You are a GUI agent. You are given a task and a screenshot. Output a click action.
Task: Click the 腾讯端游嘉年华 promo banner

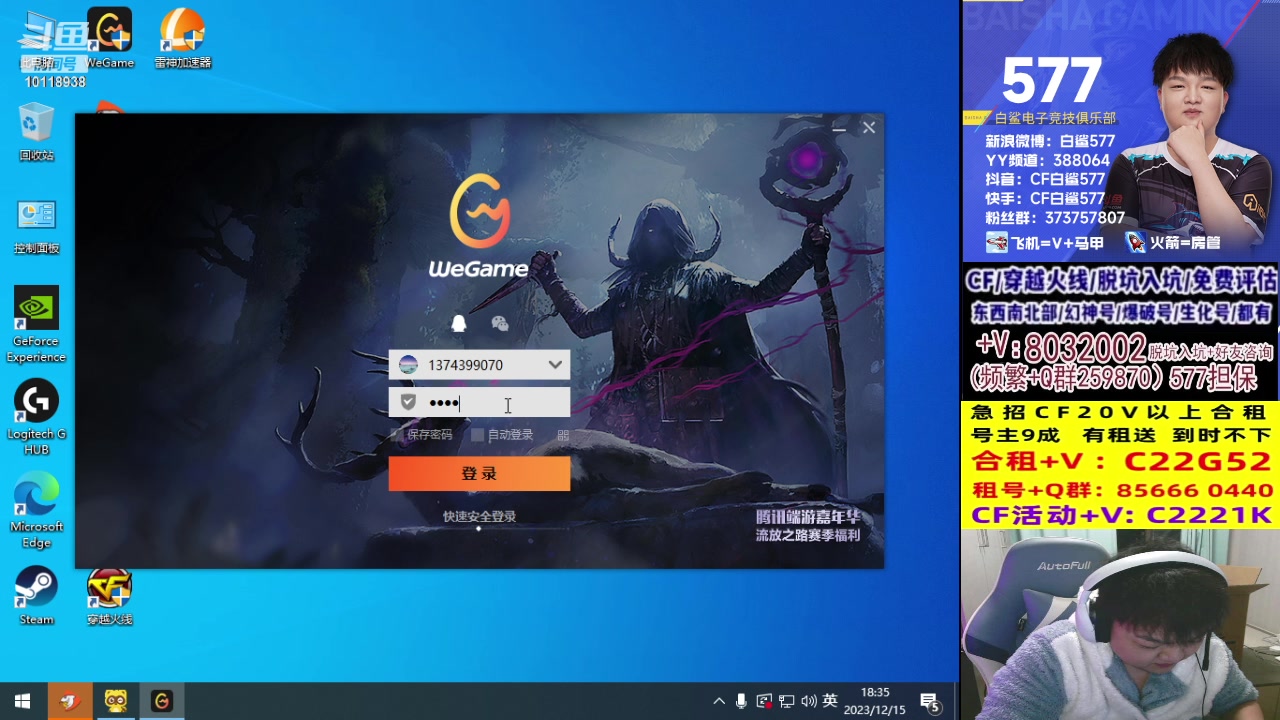[807, 526]
